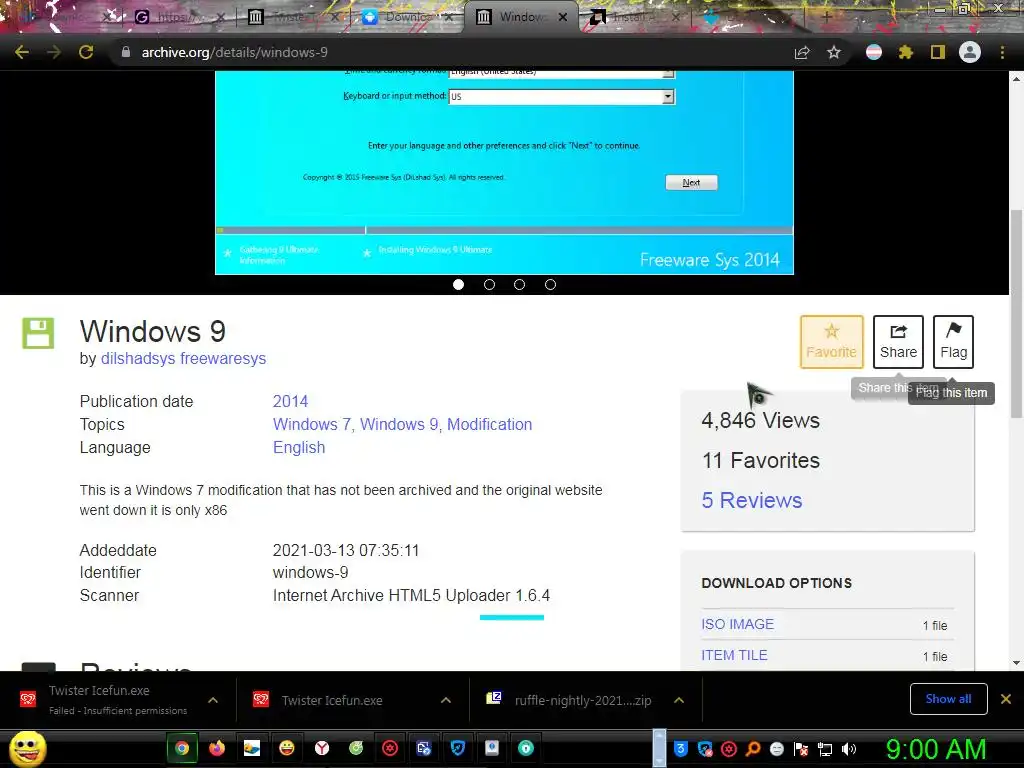Click the page vertical scrollbar thumb

1016,313
